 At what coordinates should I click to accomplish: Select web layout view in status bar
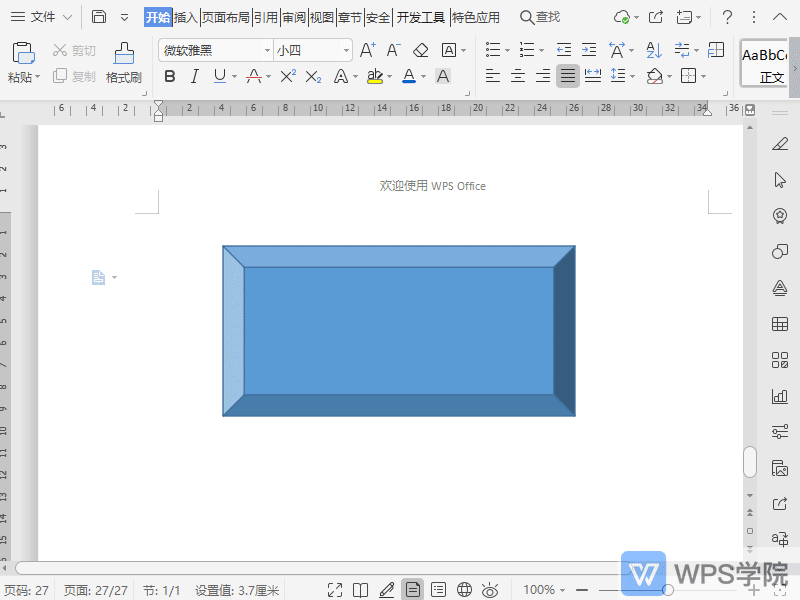click(462, 589)
